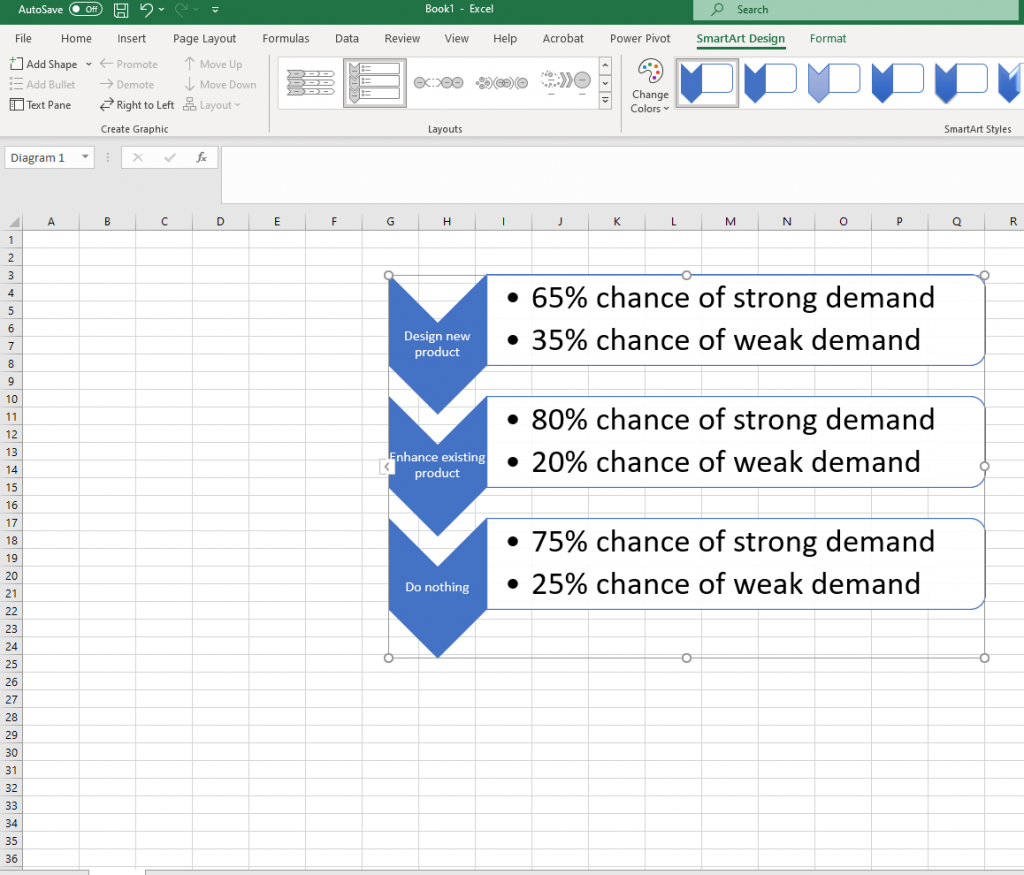Click the Add Shape button
The width and height of the screenshot is (1024, 875).
click(x=44, y=64)
